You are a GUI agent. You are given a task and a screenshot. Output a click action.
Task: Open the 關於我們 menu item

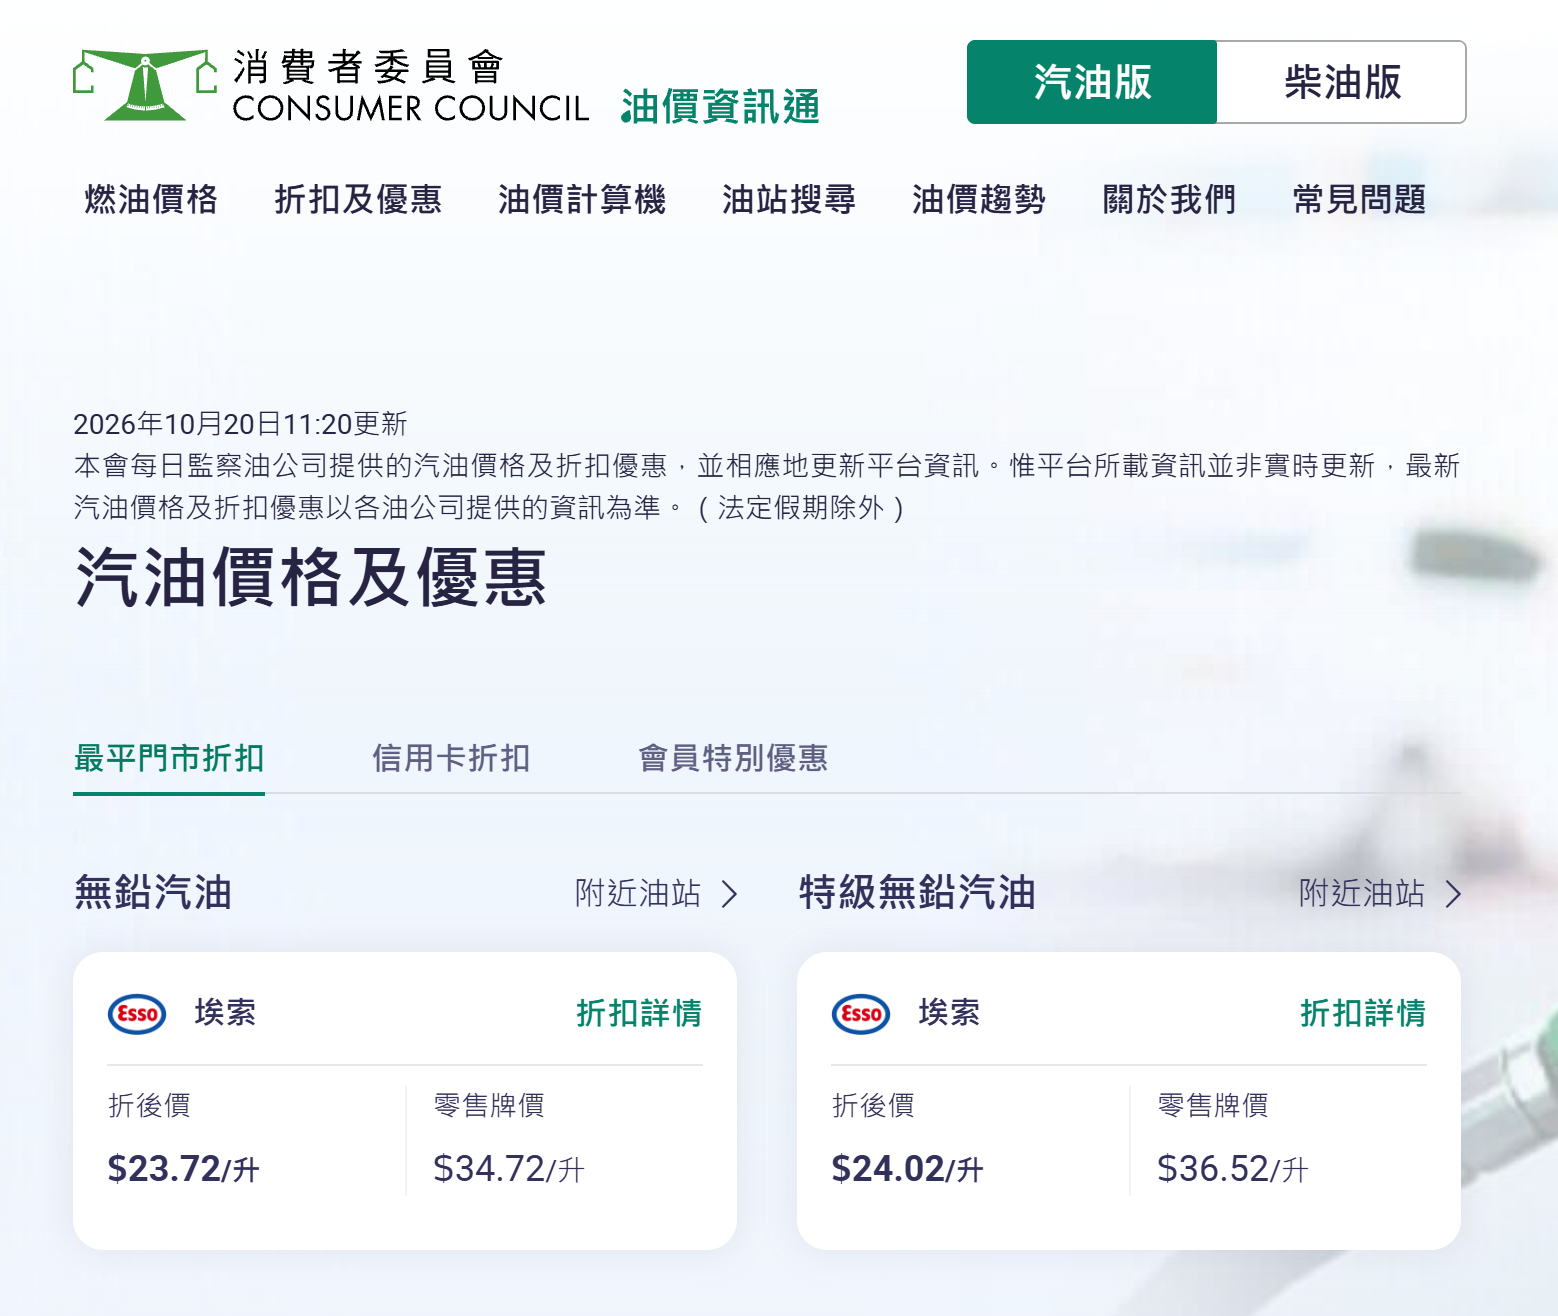point(1169,199)
